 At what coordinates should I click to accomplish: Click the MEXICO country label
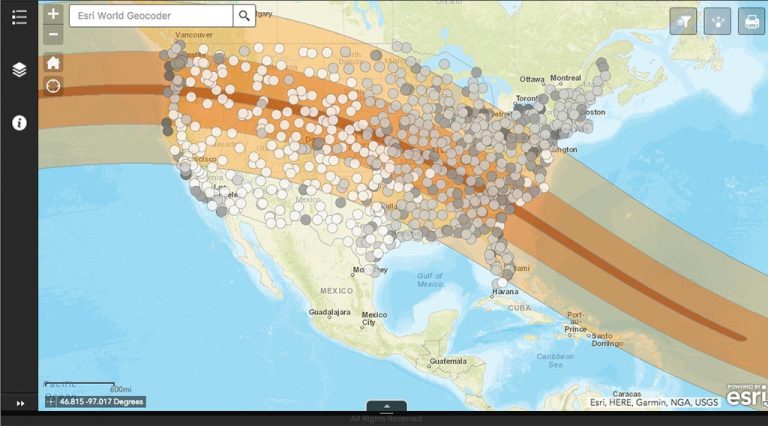[x=336, y=291]
